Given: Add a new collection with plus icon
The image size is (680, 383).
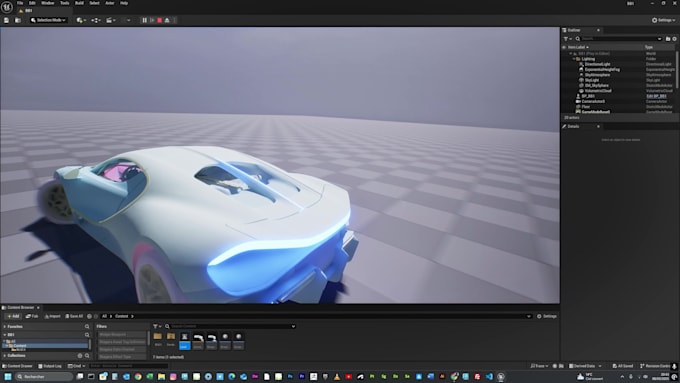Looking at the screenshot, I should tap(80, 356).
